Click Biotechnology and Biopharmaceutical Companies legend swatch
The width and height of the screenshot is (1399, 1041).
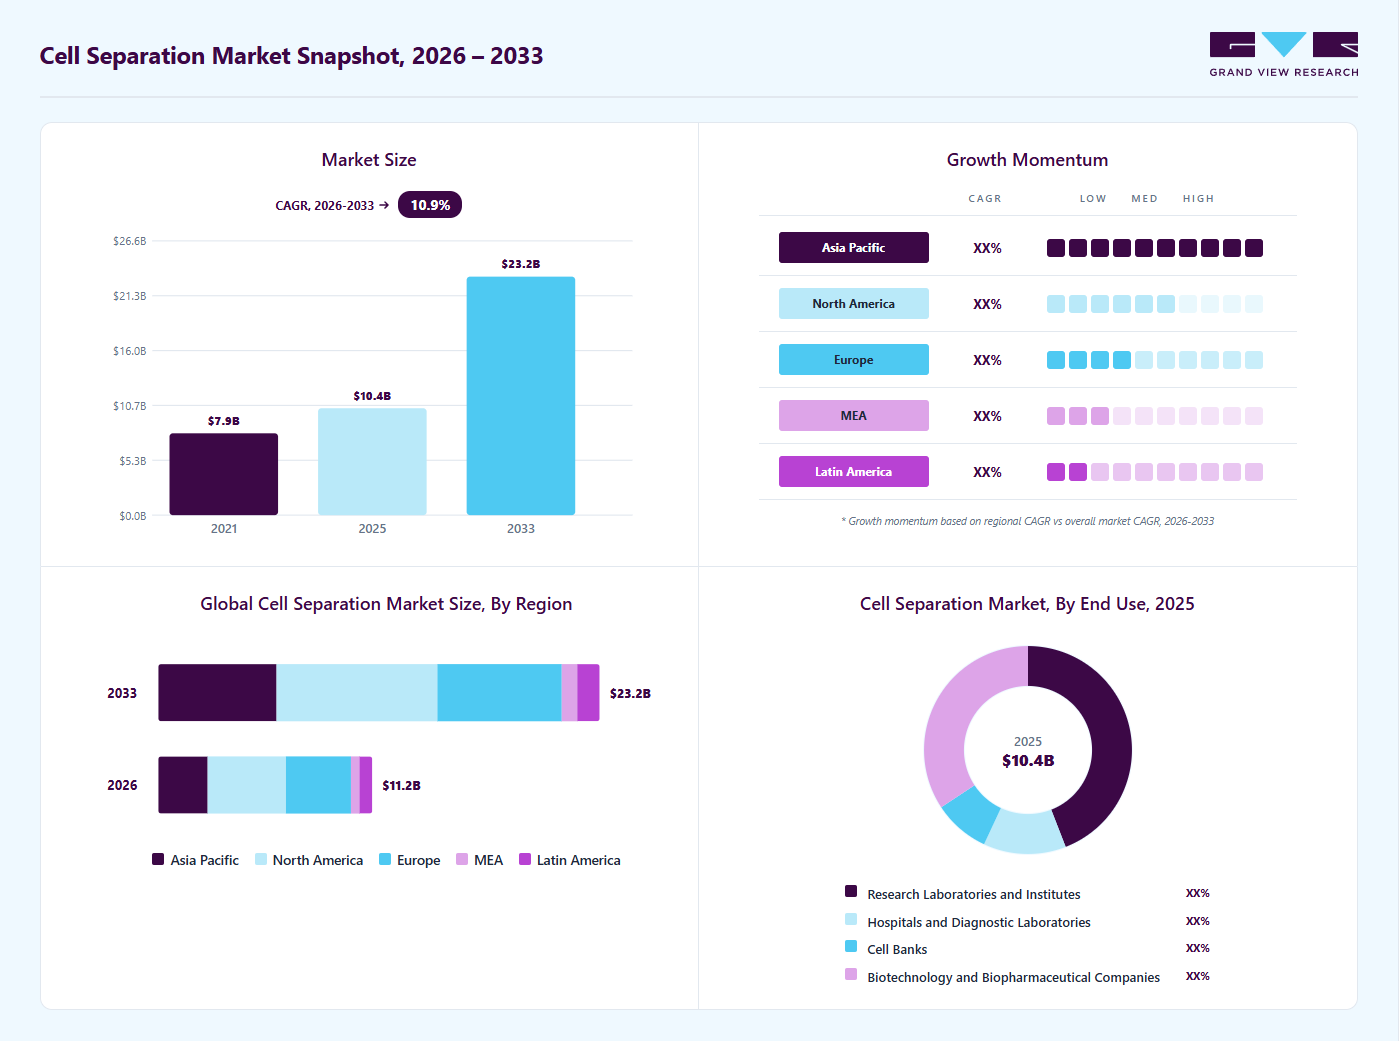point(851,974)
